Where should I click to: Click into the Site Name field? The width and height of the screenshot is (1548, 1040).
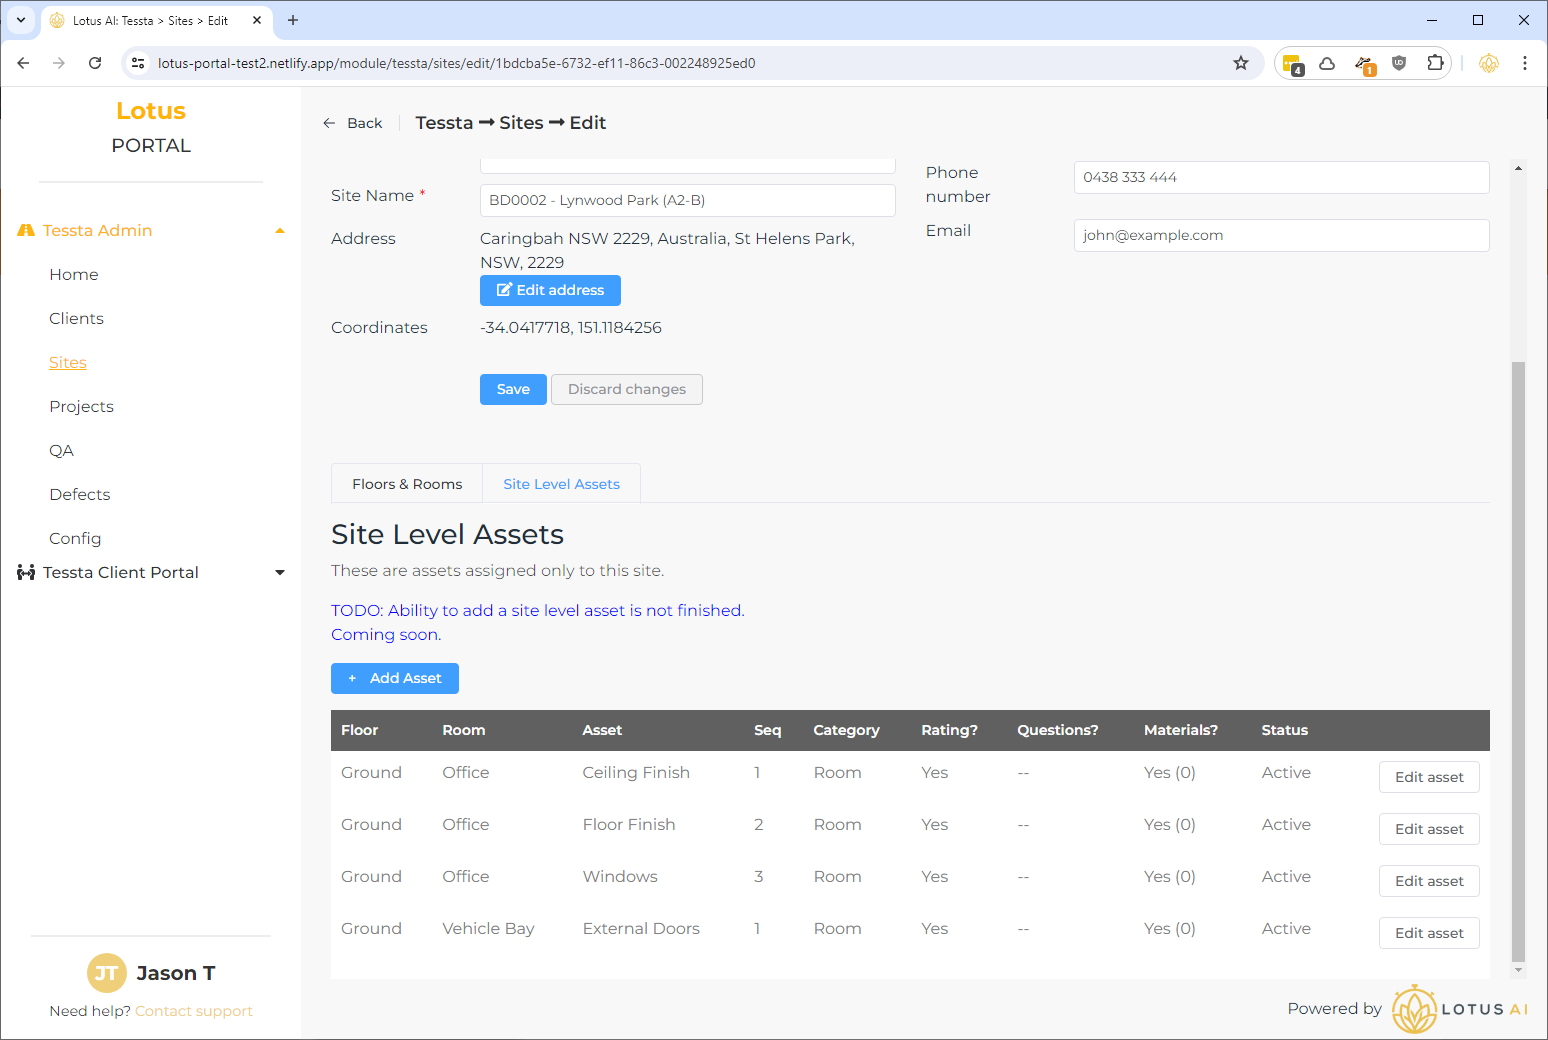pyautogui.click(x=687, y=200)
